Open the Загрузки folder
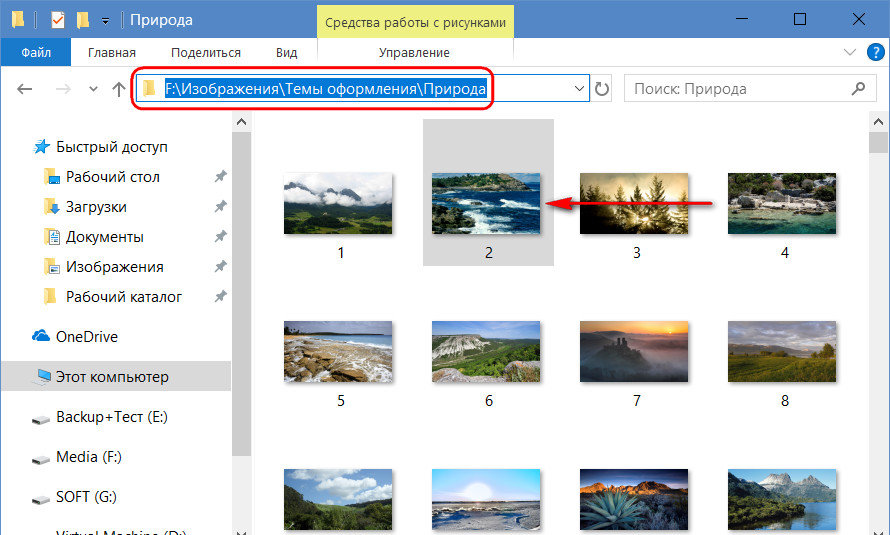Screen dimensions: 890x535 click(x=96, y=207)
